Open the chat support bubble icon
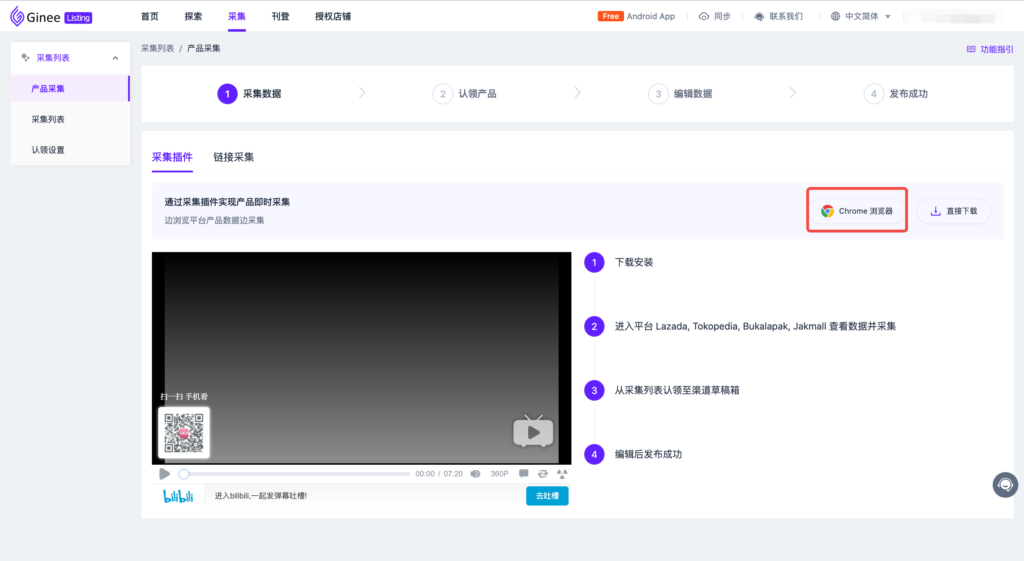 pyautogui.click(x=1005, y=485)
